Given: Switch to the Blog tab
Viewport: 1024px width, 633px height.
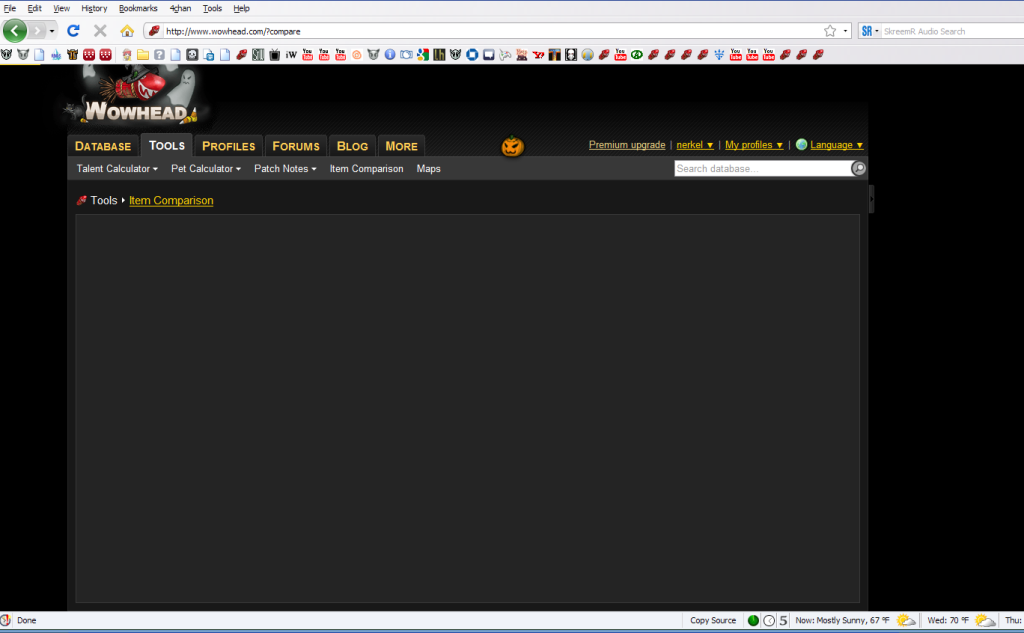Looking at the screenshot, I should click(x=353, y=146).
